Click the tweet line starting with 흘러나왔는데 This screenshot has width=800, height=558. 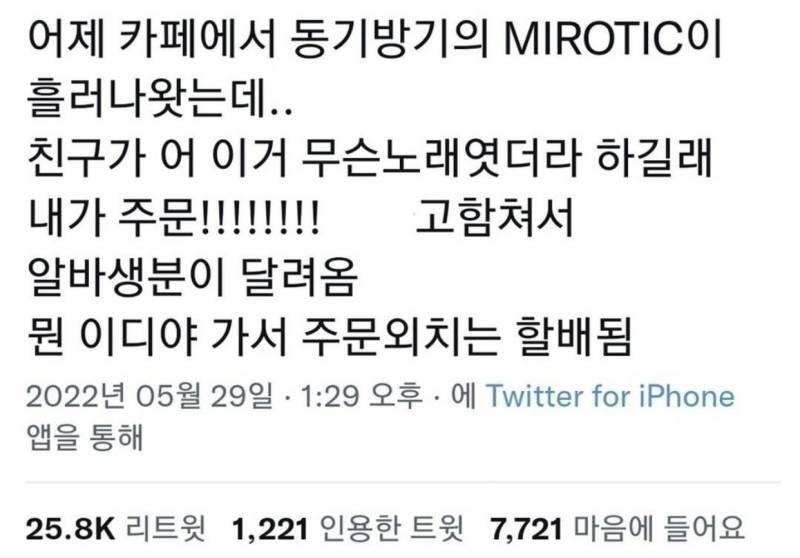coord(160,98)
